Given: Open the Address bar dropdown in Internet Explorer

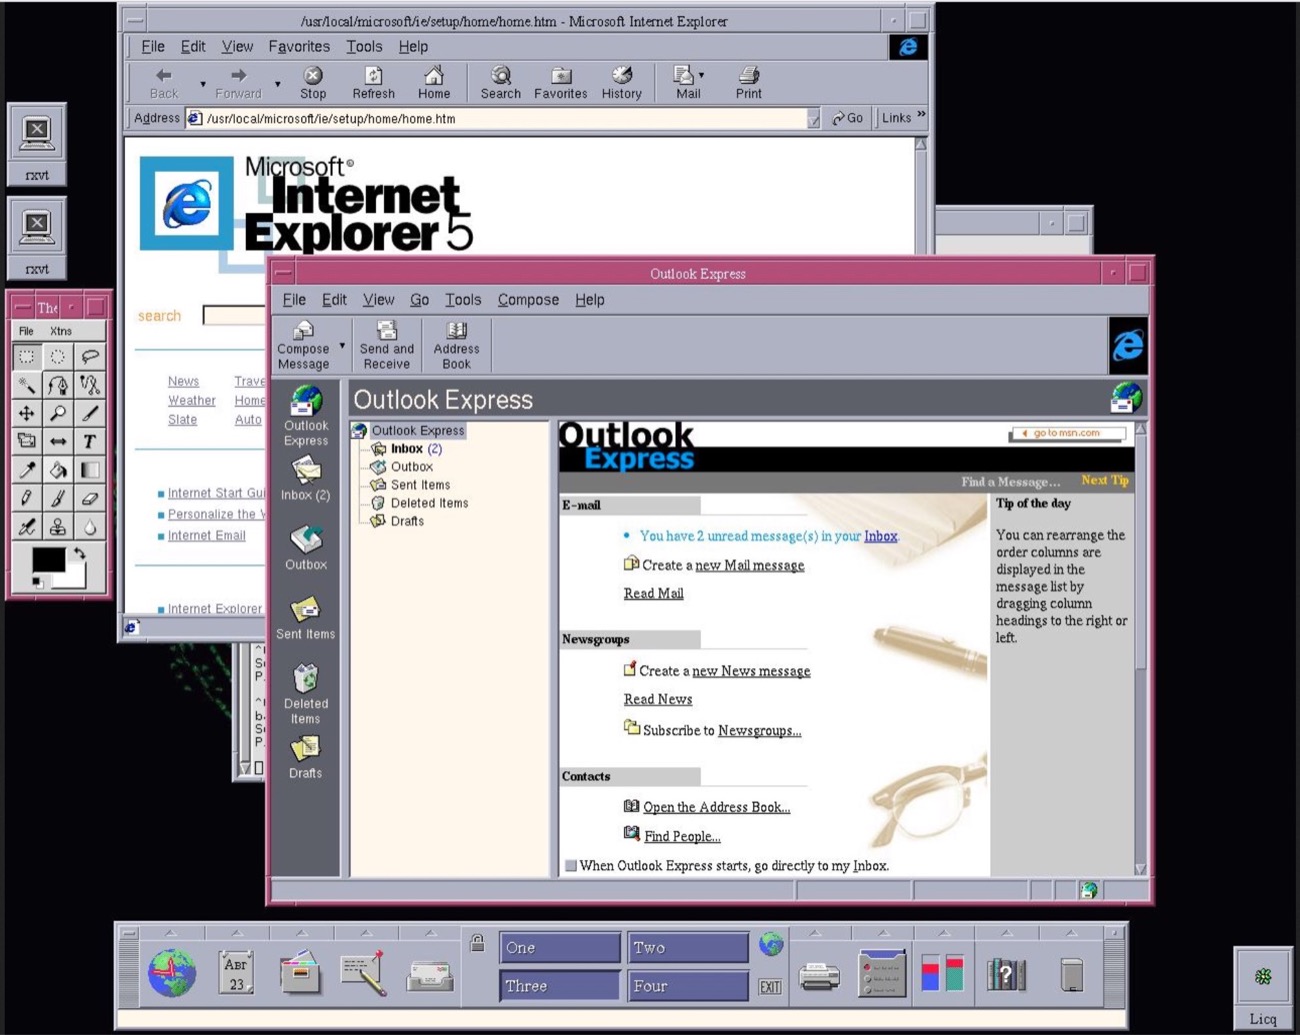Looking at the screenshot, I should pyautogui.click(x=813, y=119).
